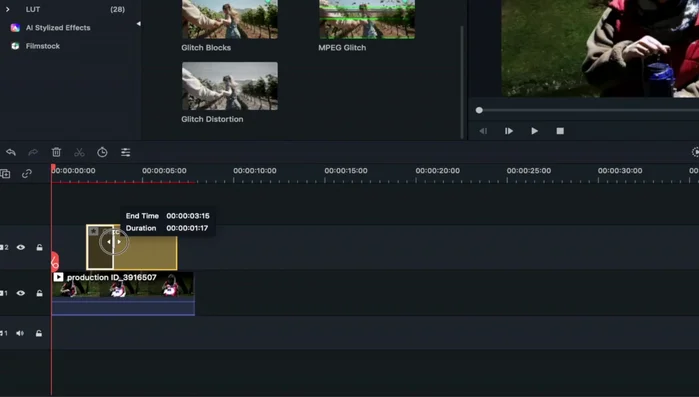
Task: Select the Glitch Distortion effect thumbnail
Action: [x=230, y=86]
